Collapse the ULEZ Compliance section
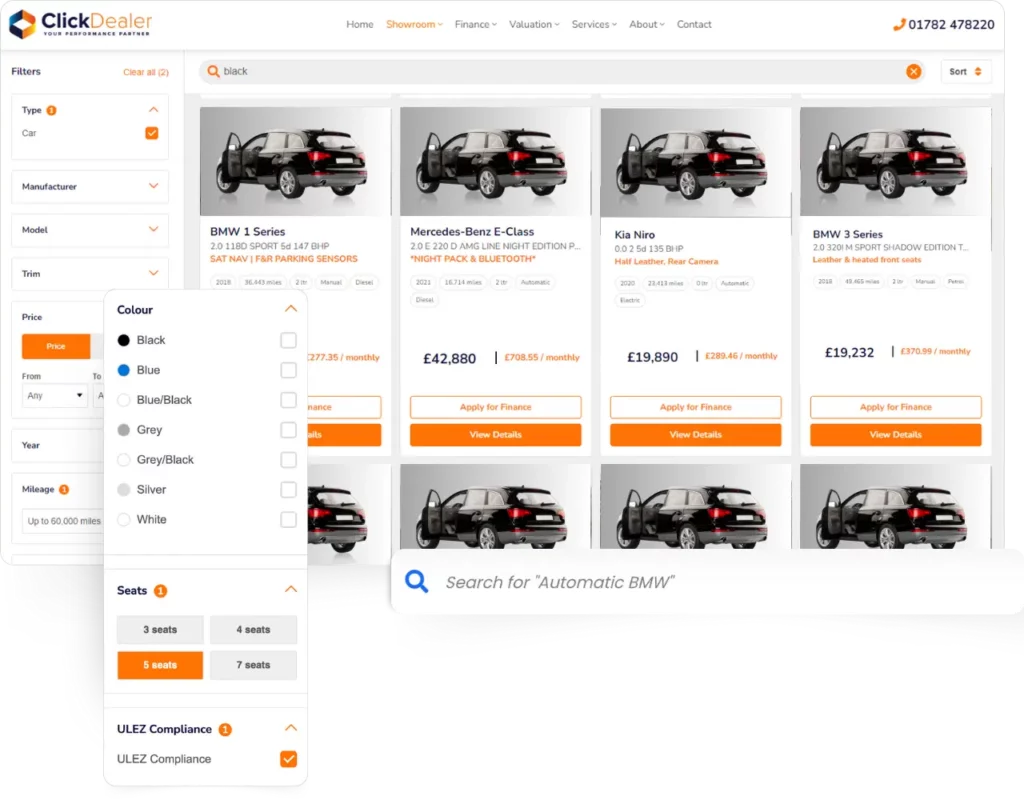 coord(291,728)
